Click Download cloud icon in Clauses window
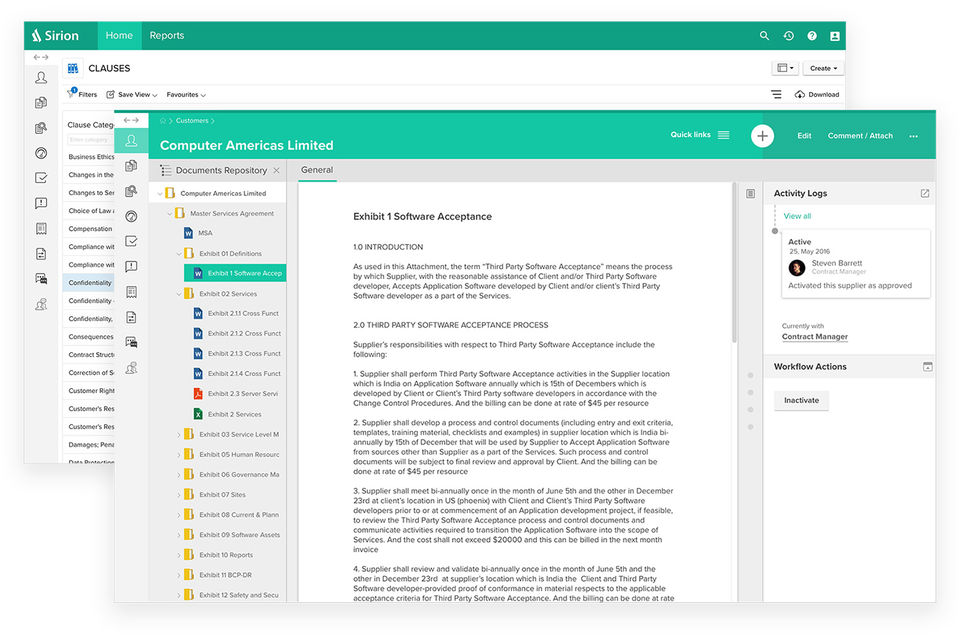 (x=800, y=94)
